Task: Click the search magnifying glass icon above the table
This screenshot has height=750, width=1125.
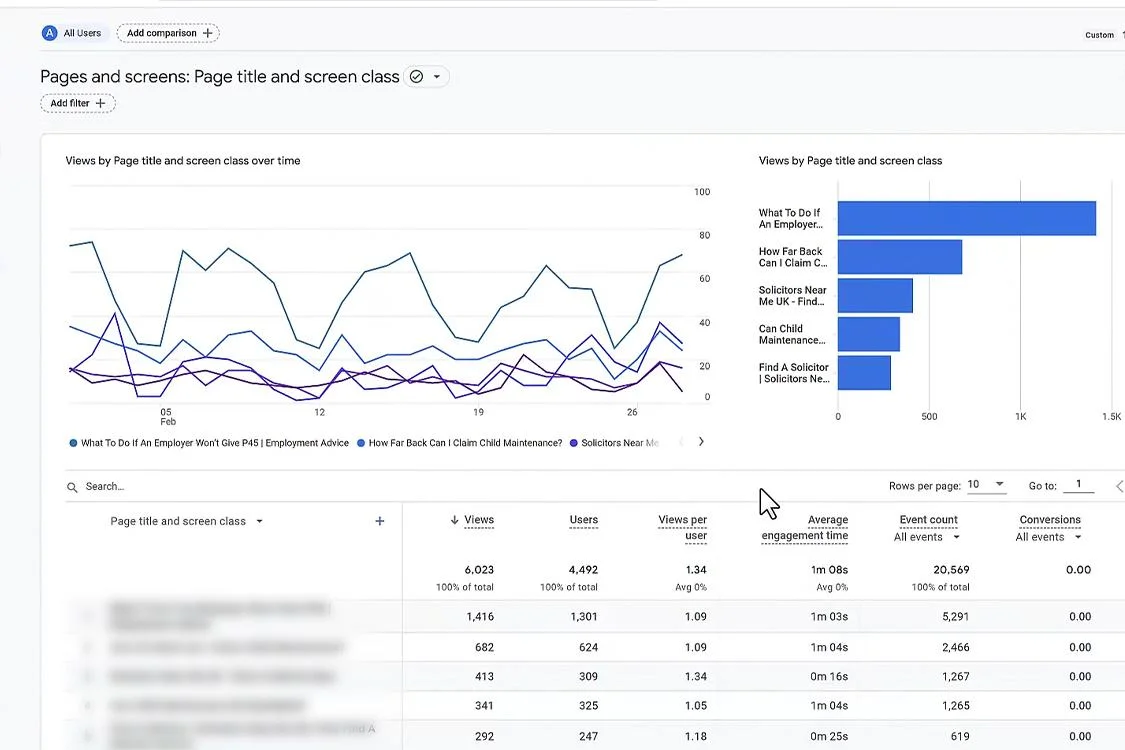Action: (71, 486)
